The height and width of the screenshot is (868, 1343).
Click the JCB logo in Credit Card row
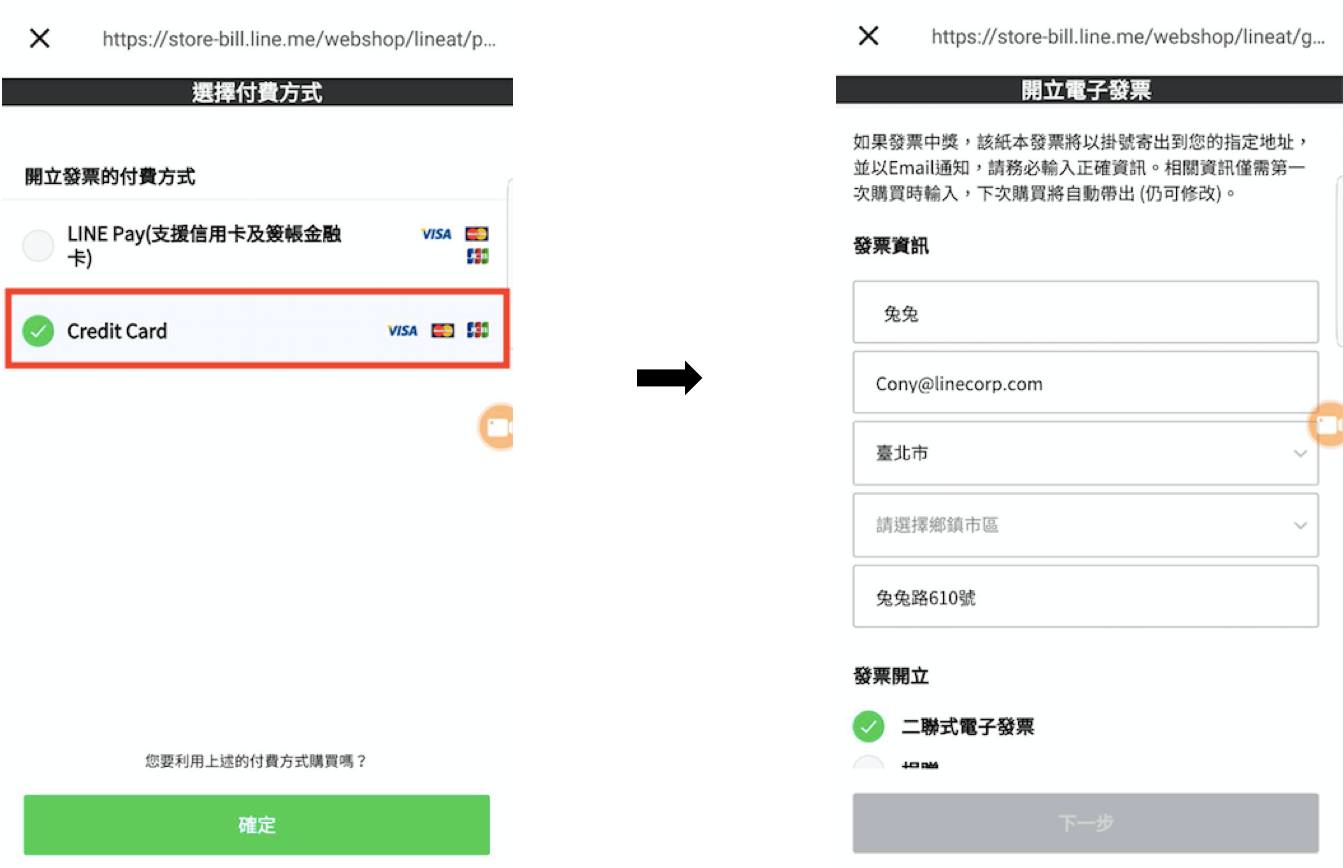pyautogui.click(x=478, y=330)
